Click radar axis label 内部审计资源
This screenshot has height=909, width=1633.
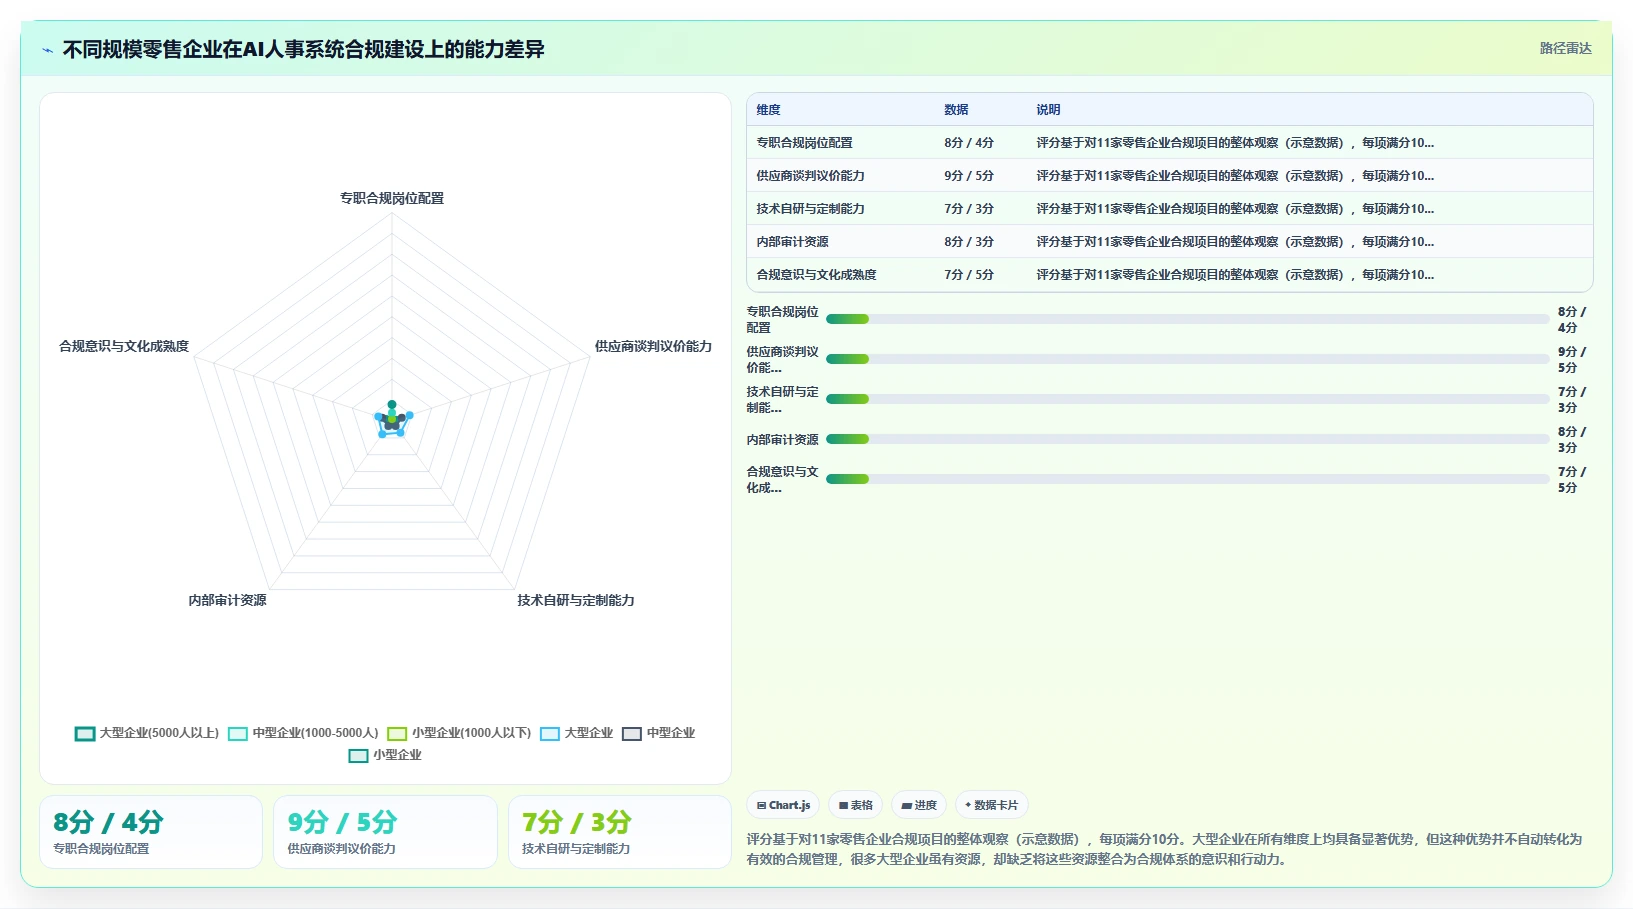227,600
